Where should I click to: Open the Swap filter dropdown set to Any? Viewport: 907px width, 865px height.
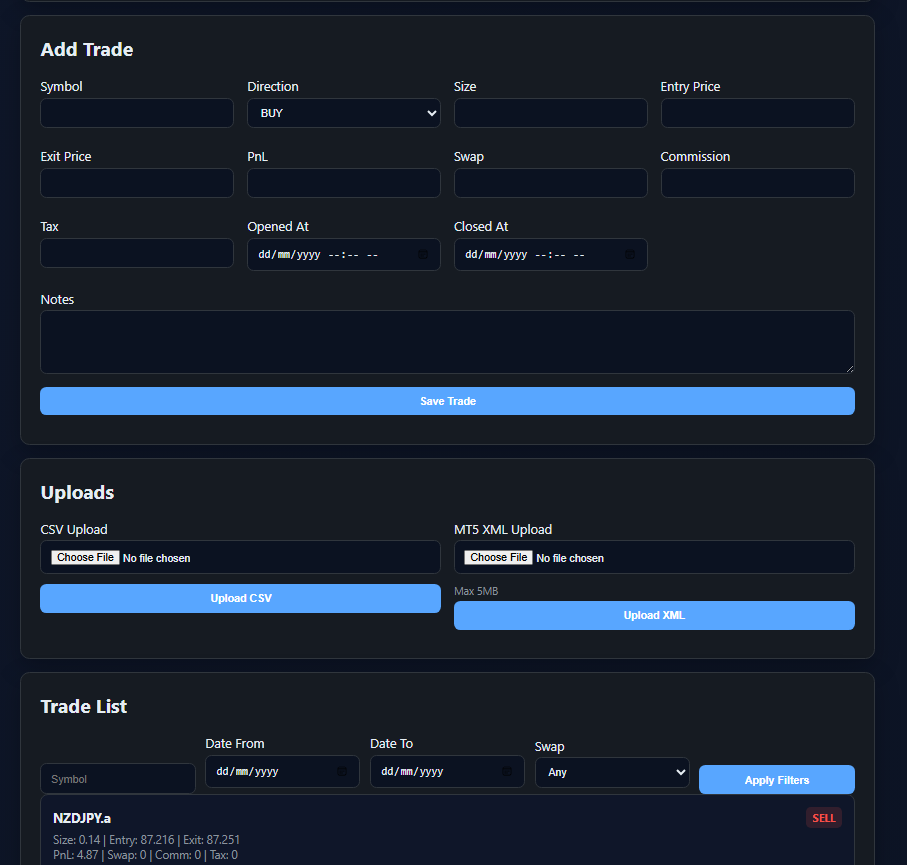point(612,772)
